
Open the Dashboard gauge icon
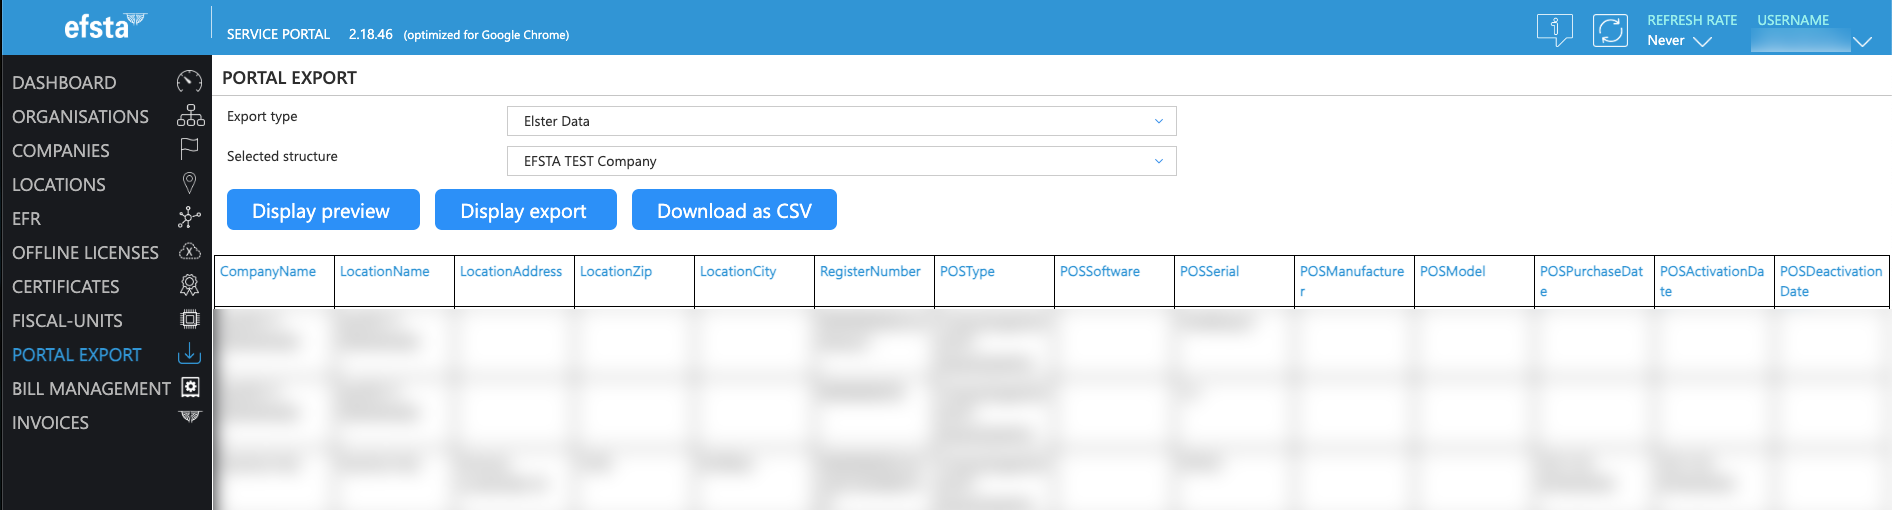click(189, 82)
